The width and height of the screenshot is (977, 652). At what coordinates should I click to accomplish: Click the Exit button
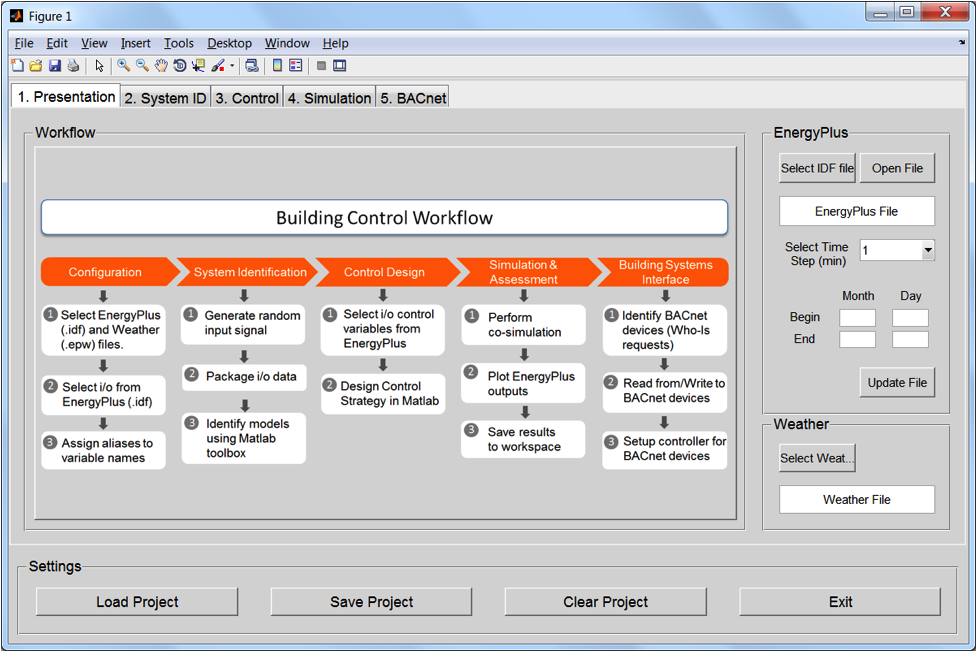840,602
